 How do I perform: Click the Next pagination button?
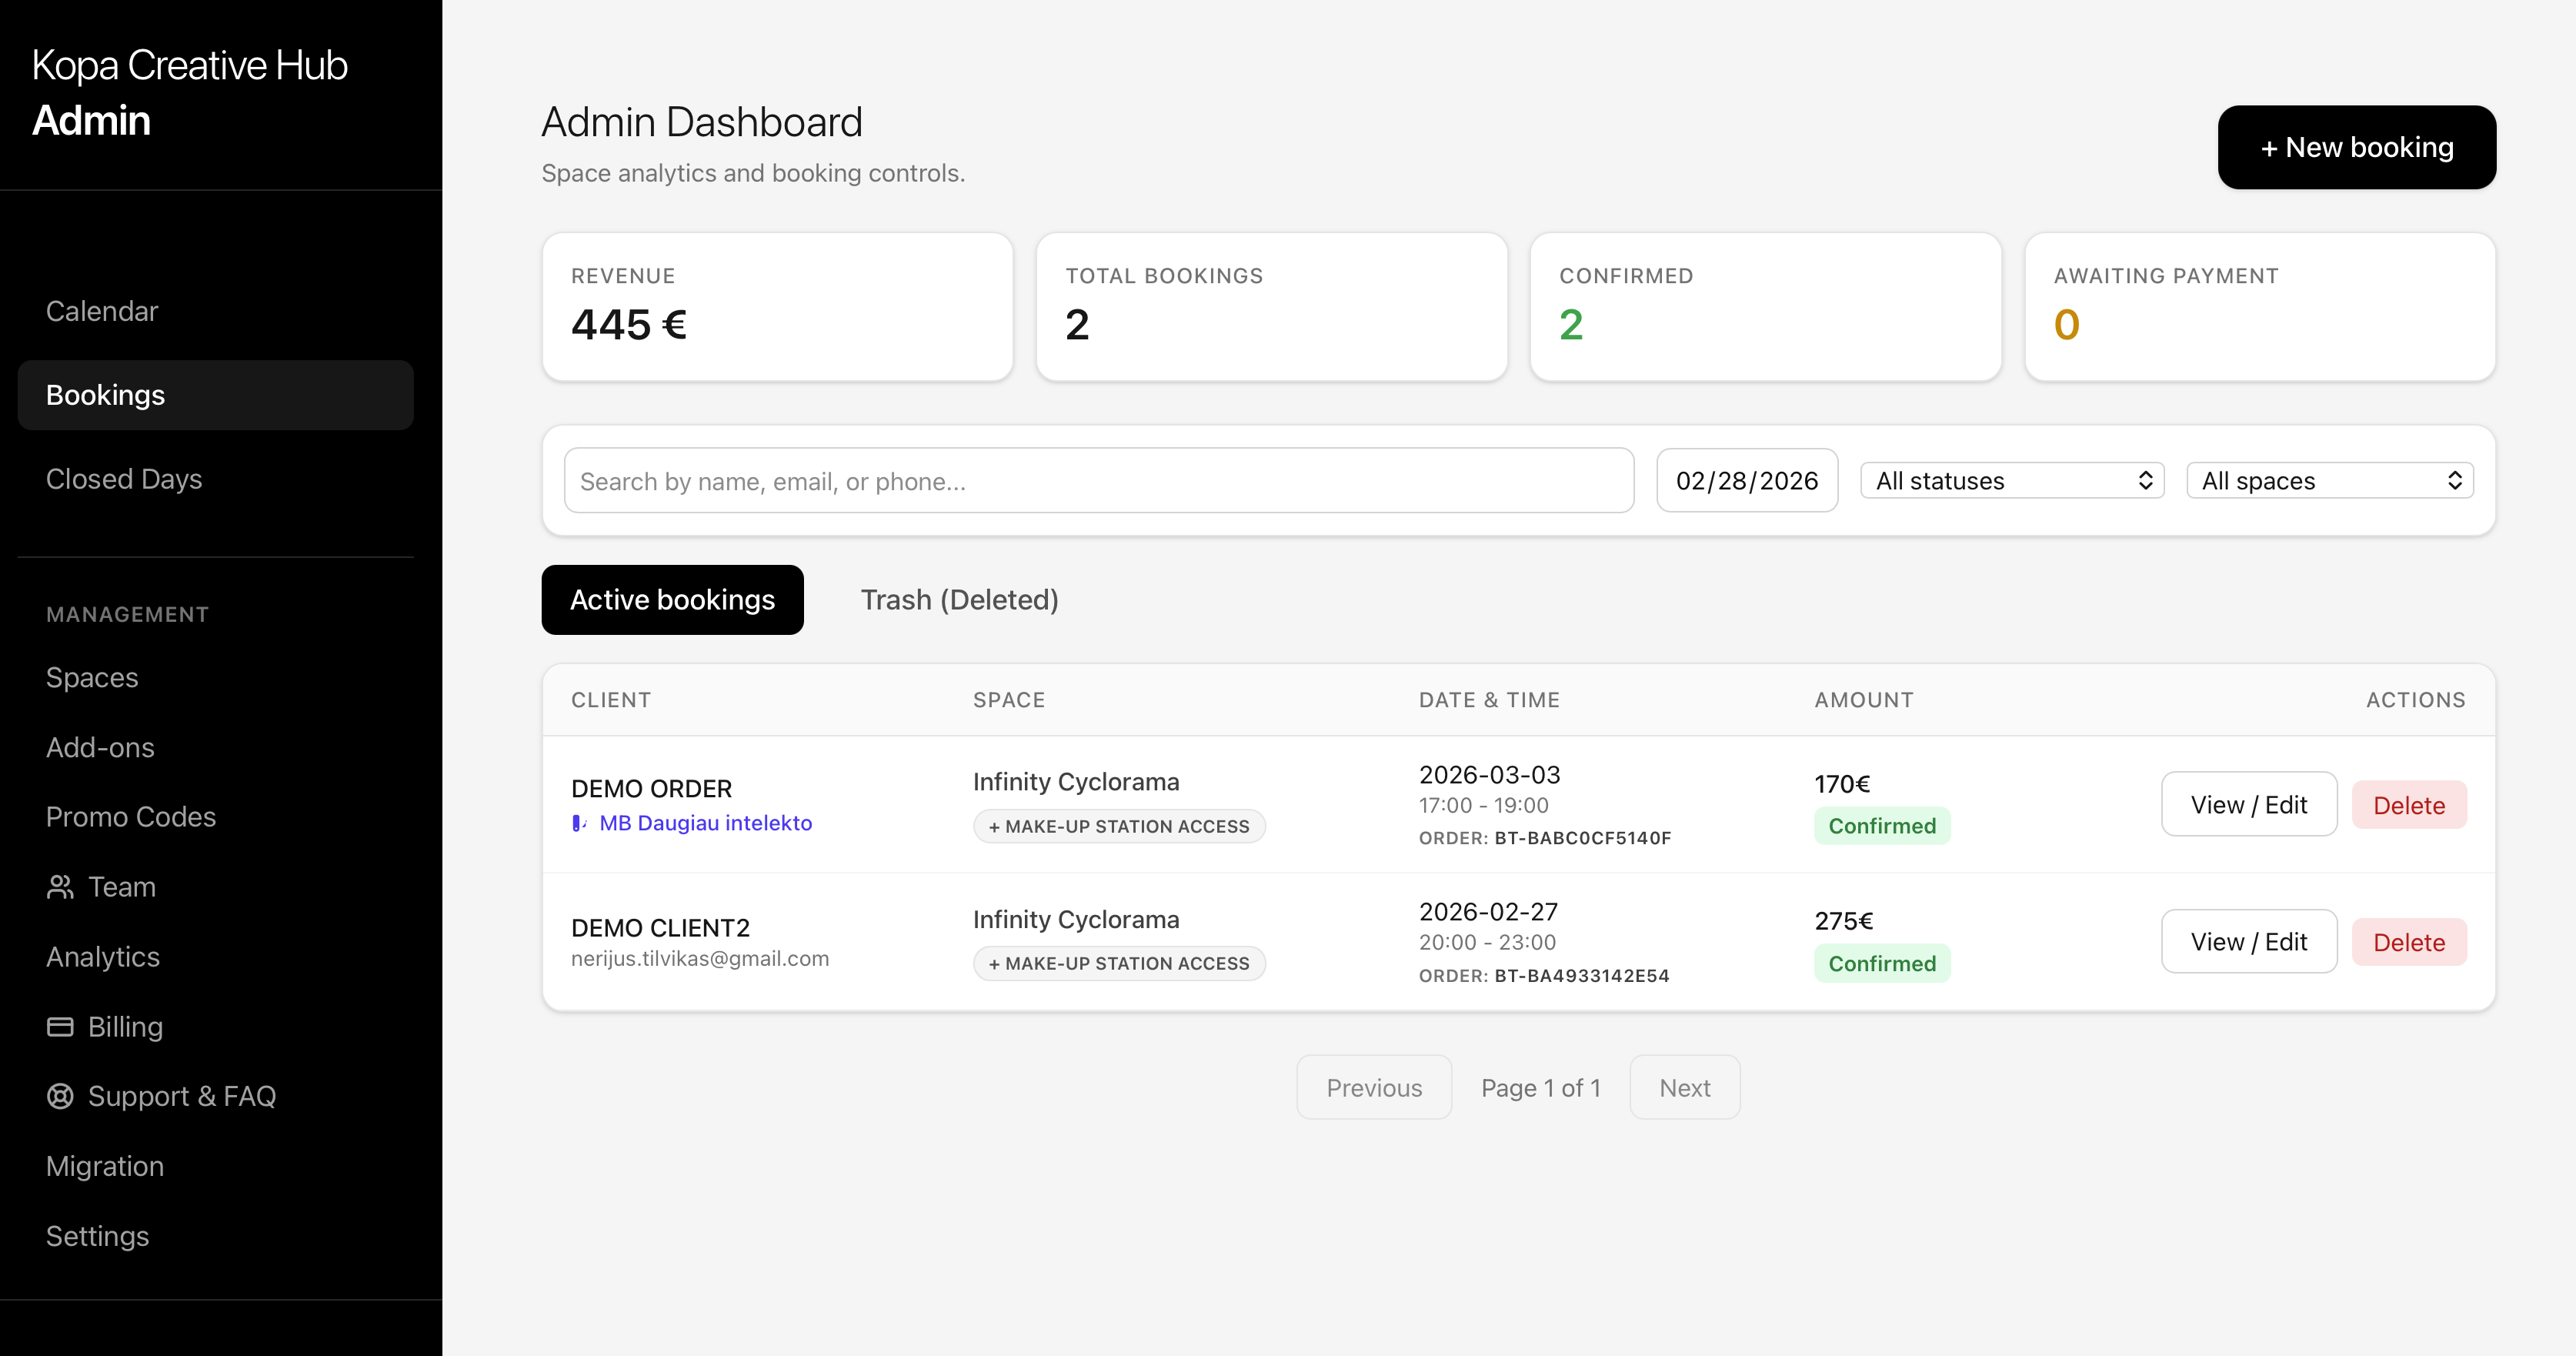point(1684,1088)
